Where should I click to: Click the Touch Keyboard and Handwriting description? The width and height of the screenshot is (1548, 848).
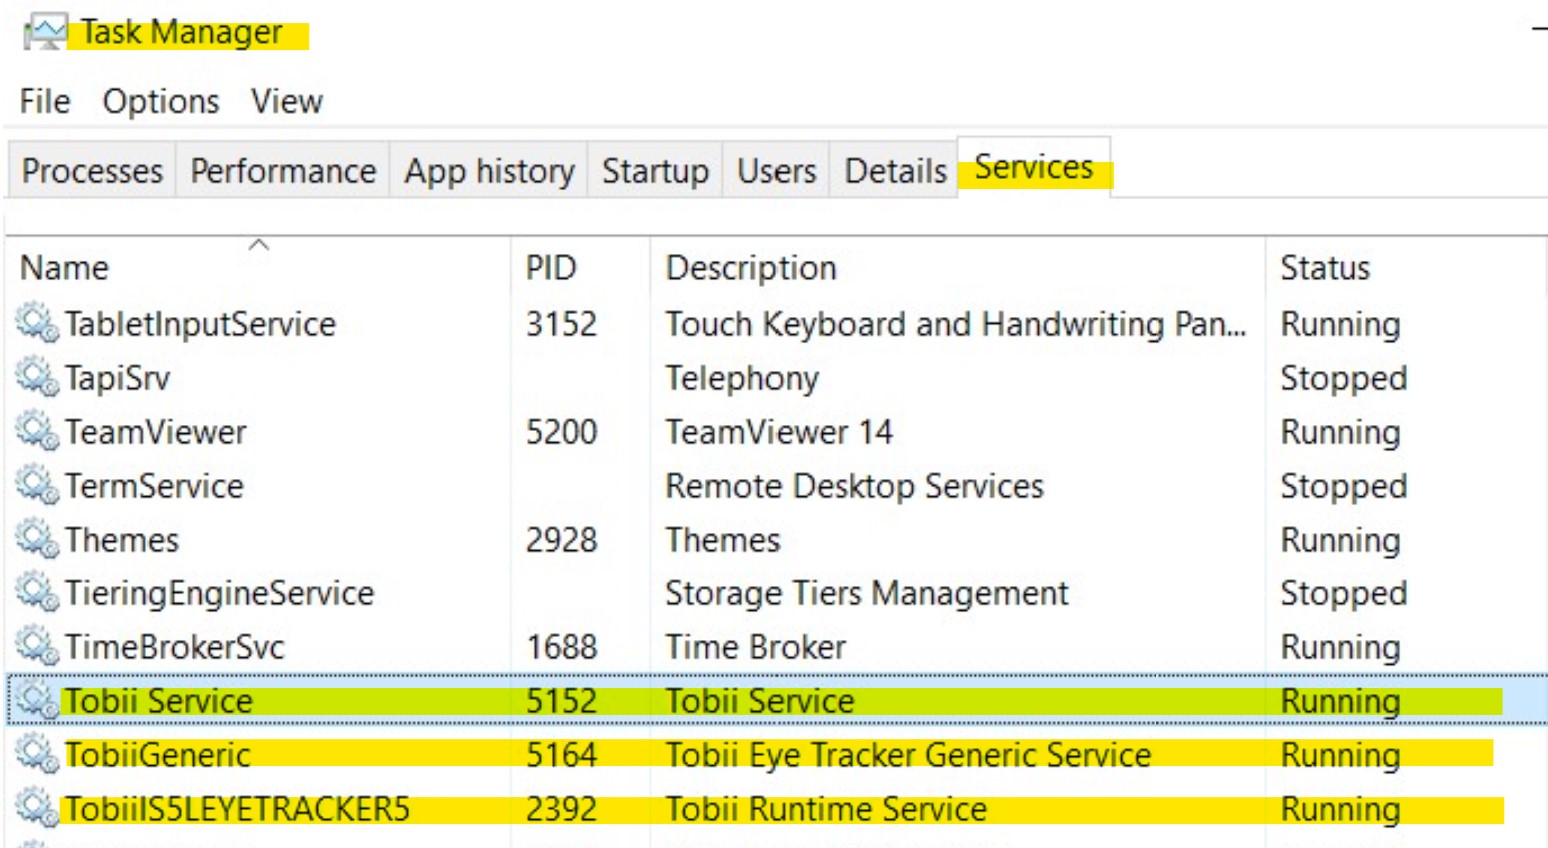(x=956, y=324)
